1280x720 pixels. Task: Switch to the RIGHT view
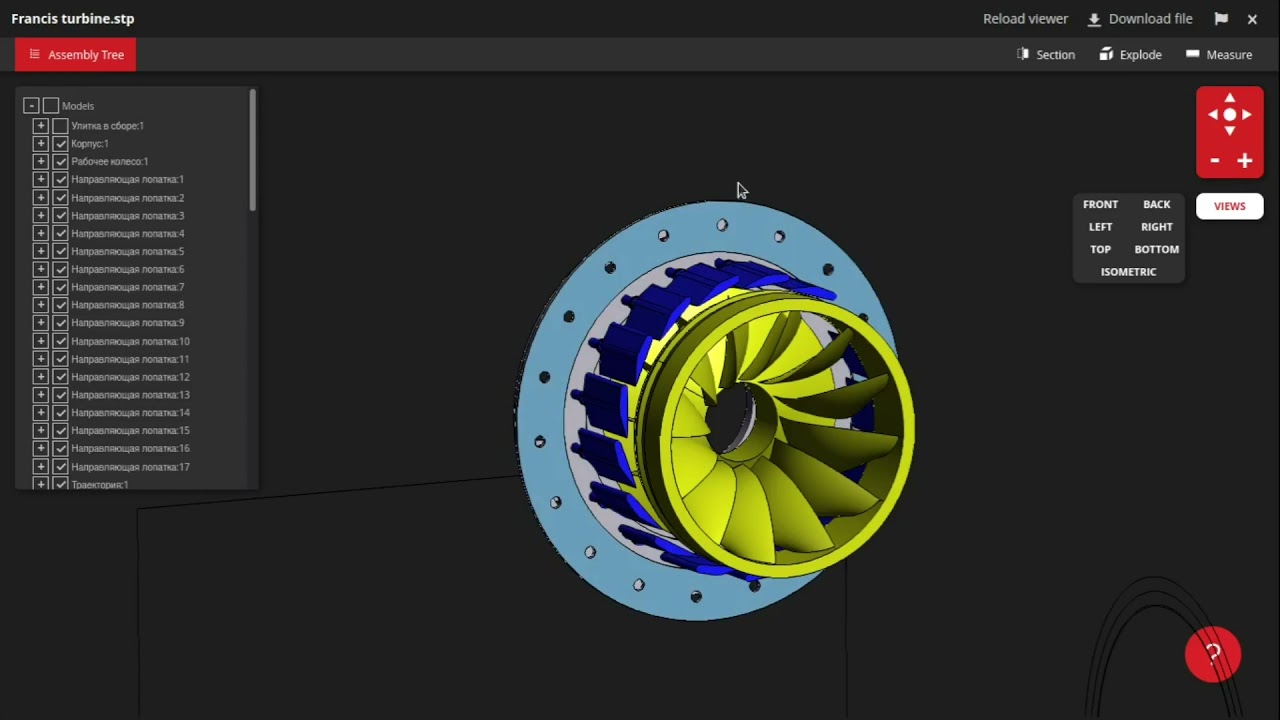pos(1156,227)
